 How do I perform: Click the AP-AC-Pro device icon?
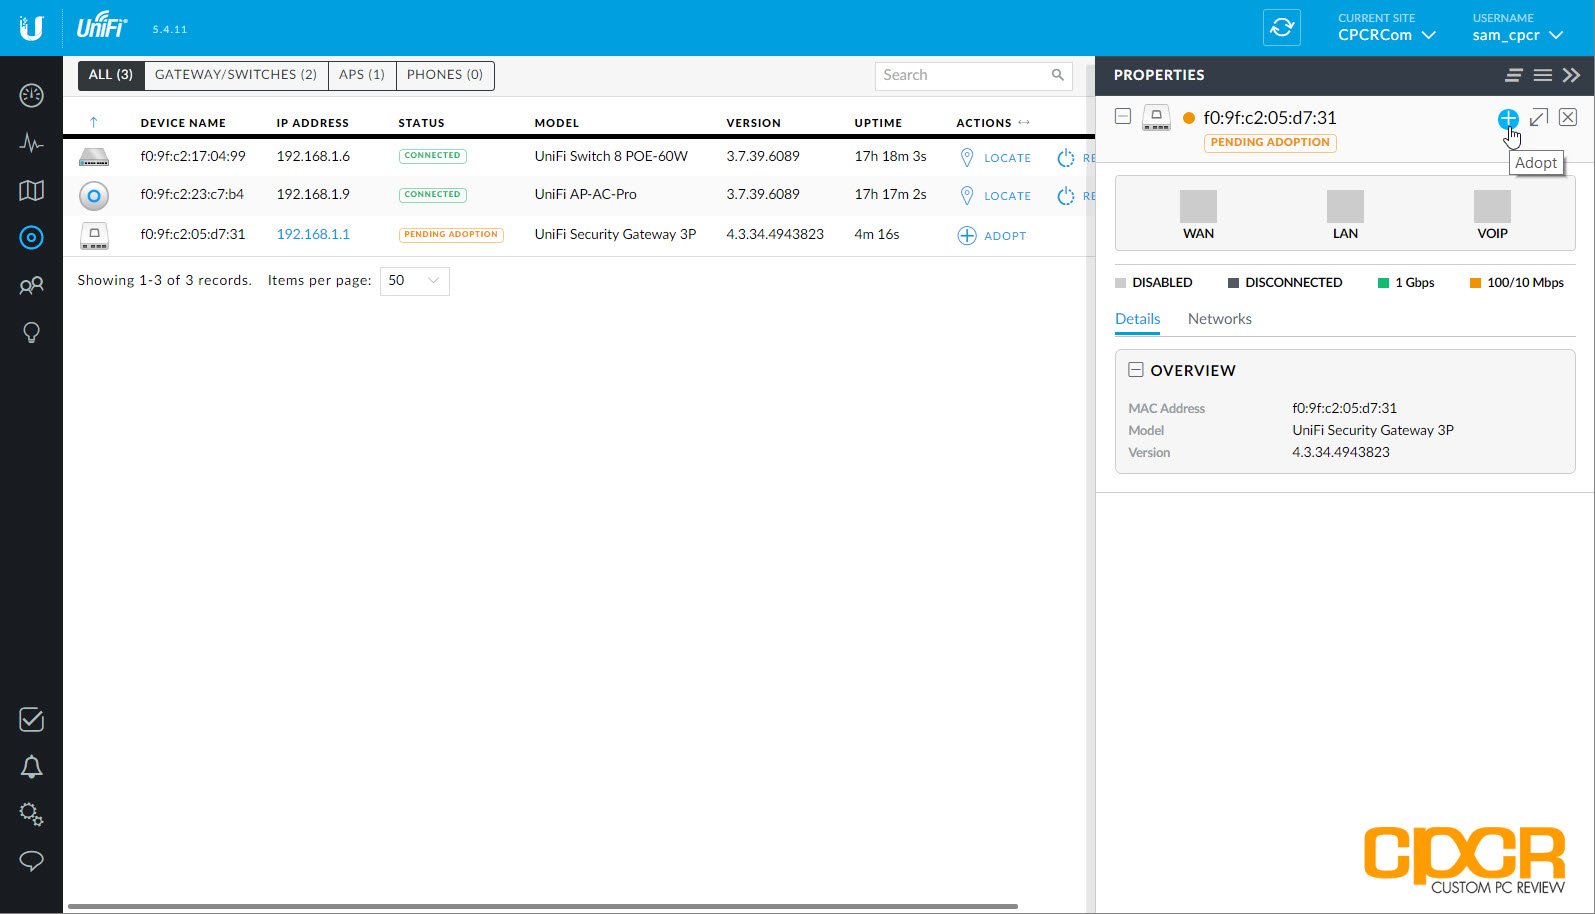94,196
